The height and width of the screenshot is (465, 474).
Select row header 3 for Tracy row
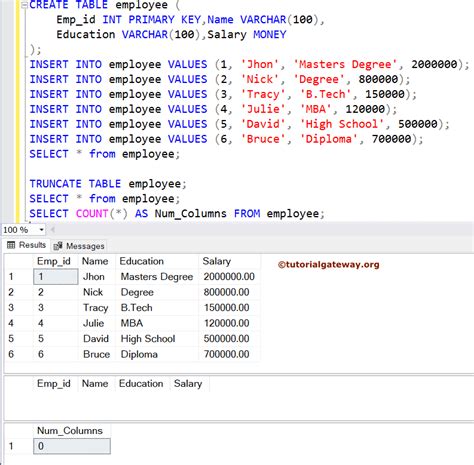pyautogui.click(x=18, y=307)
